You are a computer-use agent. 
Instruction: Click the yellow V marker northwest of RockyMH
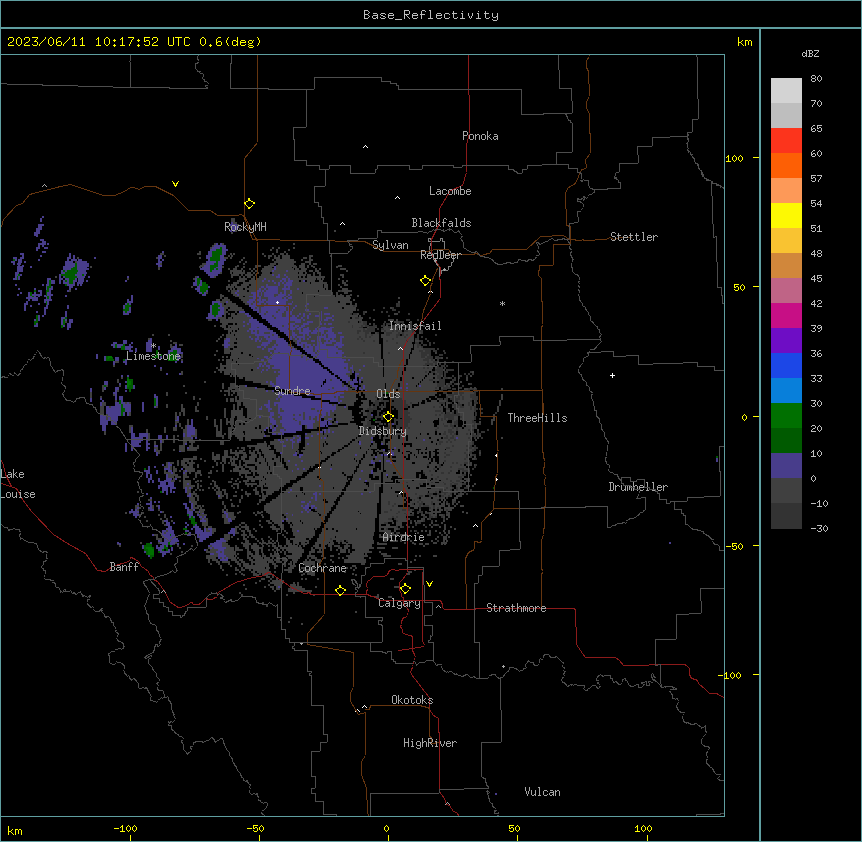(175, 184)
